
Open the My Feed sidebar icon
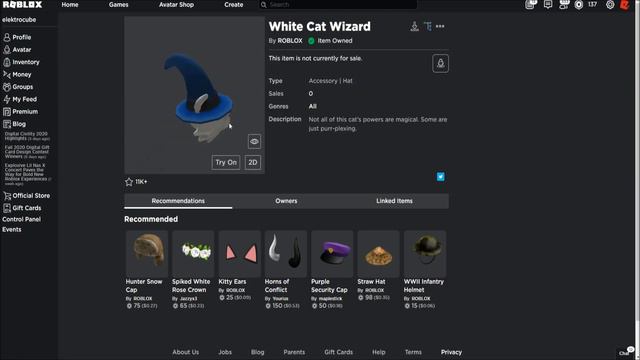[7, 99]
